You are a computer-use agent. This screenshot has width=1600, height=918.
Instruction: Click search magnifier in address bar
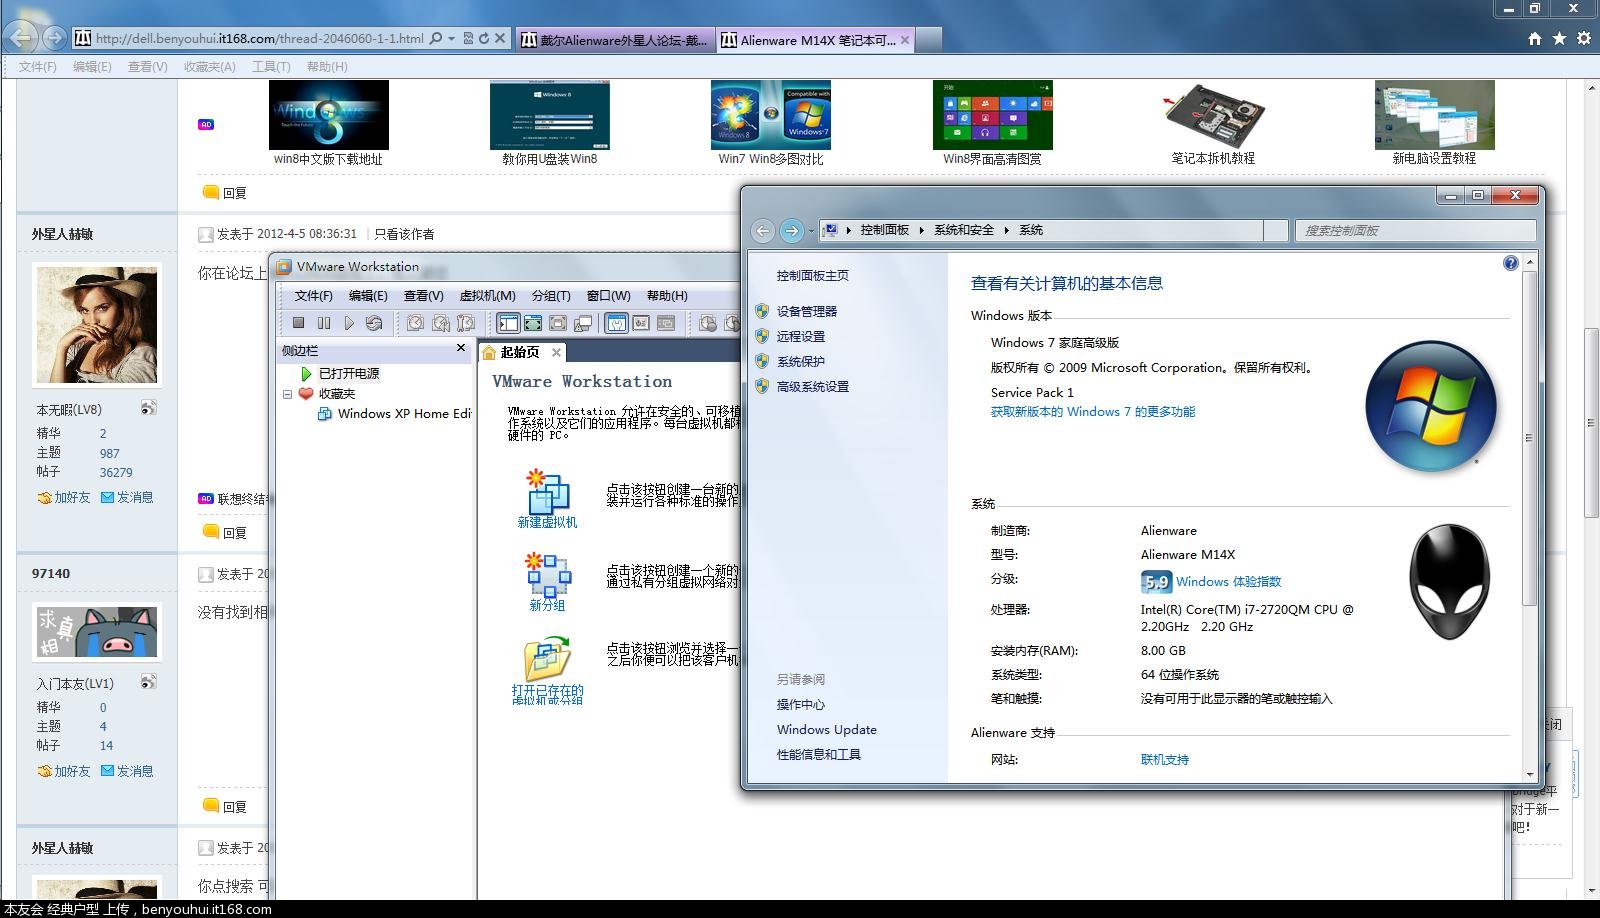[x=435, y=39]
